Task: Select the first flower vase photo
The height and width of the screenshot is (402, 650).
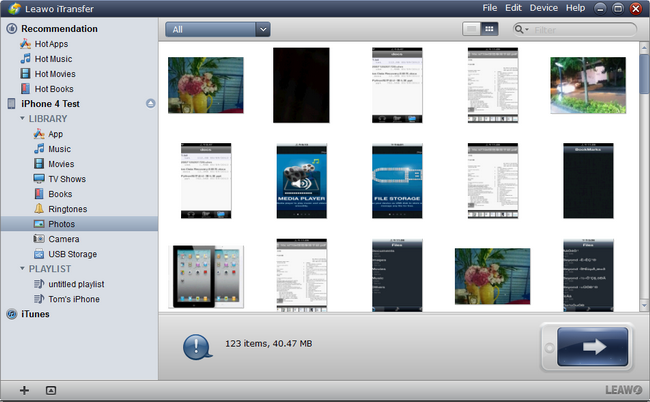Action: click(x=206, y=85)
